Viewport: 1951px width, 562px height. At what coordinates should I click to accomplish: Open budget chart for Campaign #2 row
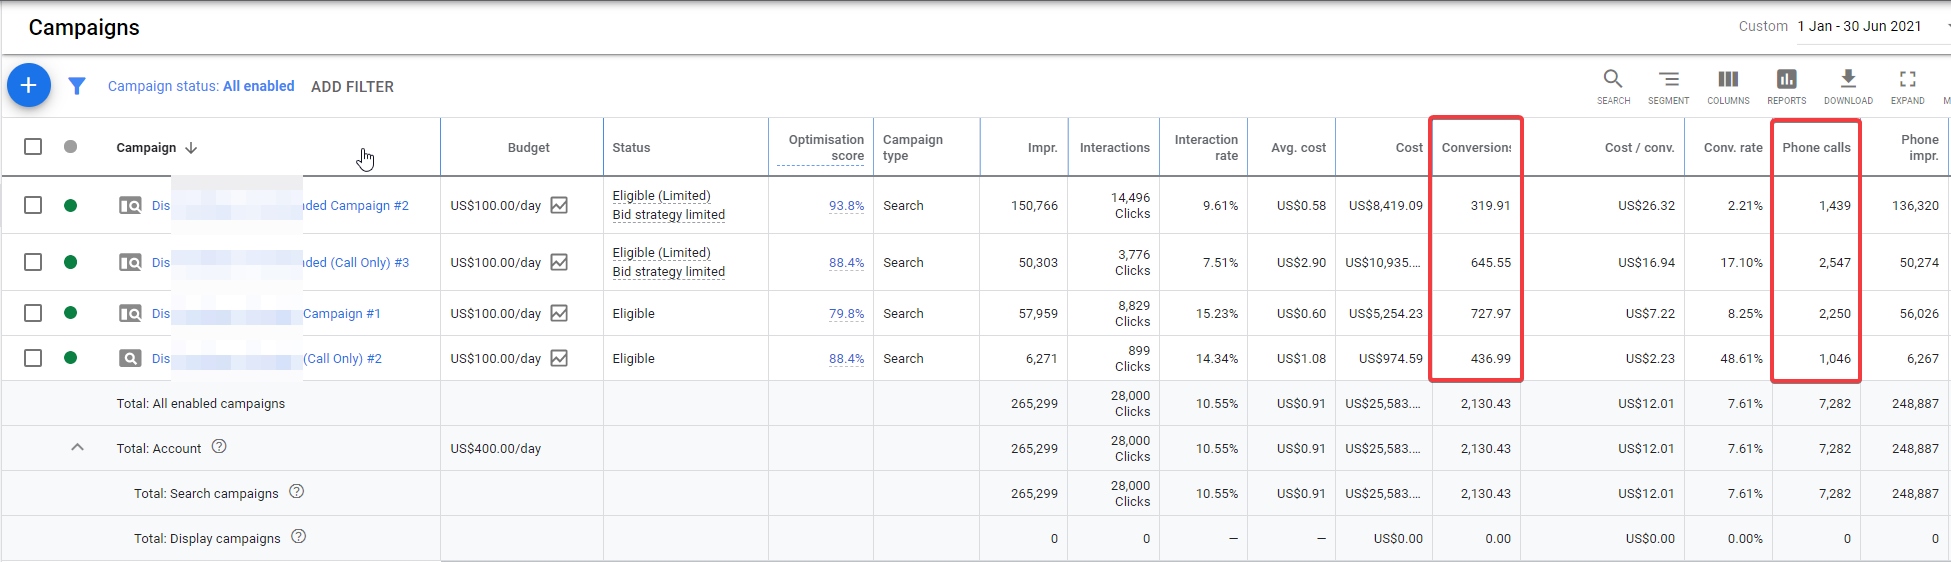tap(559, 205)
